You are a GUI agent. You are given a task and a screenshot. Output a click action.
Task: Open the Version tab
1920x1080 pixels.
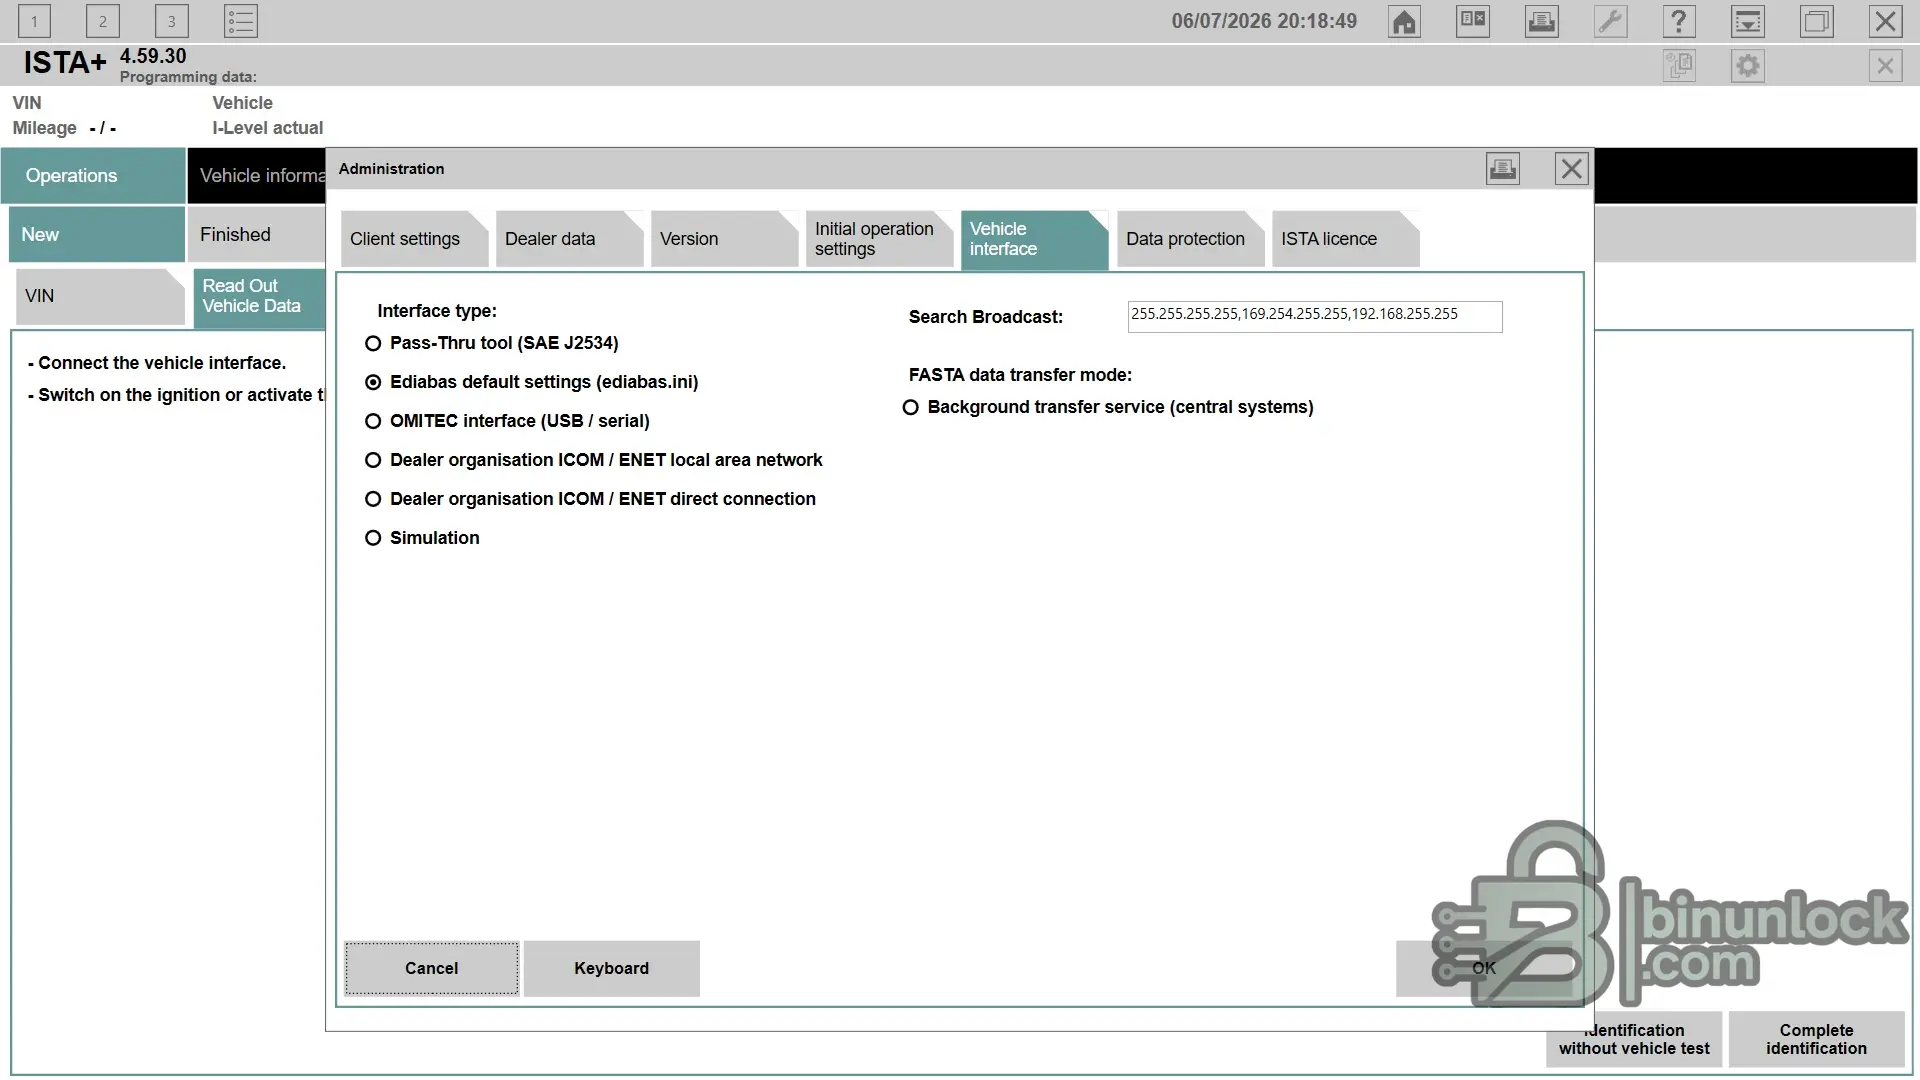pyautogui.click(x=724, y=239)
